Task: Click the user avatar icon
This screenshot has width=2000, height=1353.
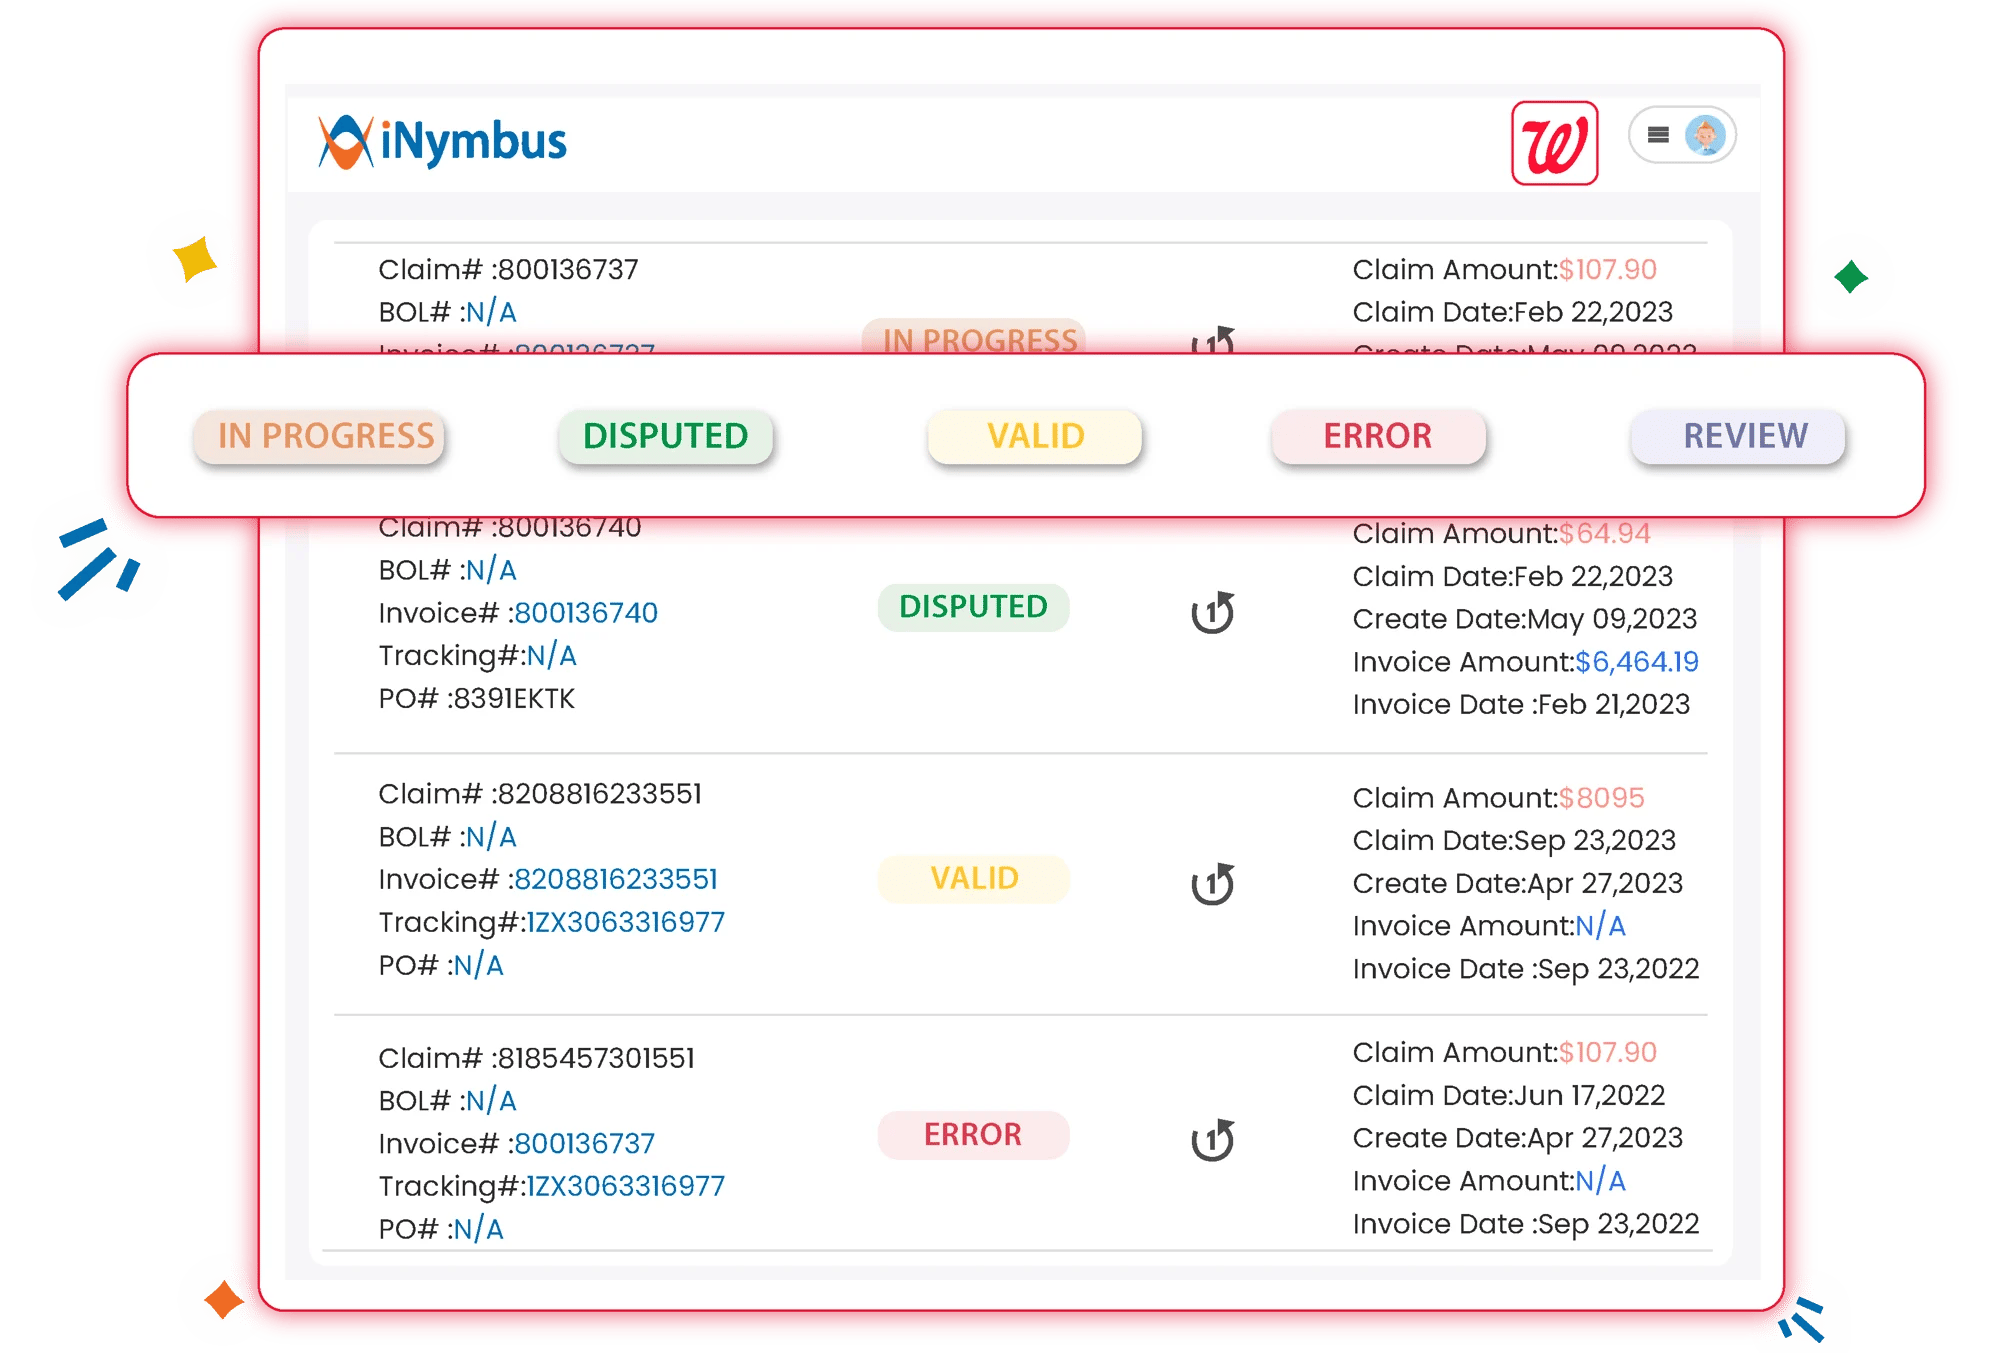Action: pyautogui.click(x=1705, y=135)
